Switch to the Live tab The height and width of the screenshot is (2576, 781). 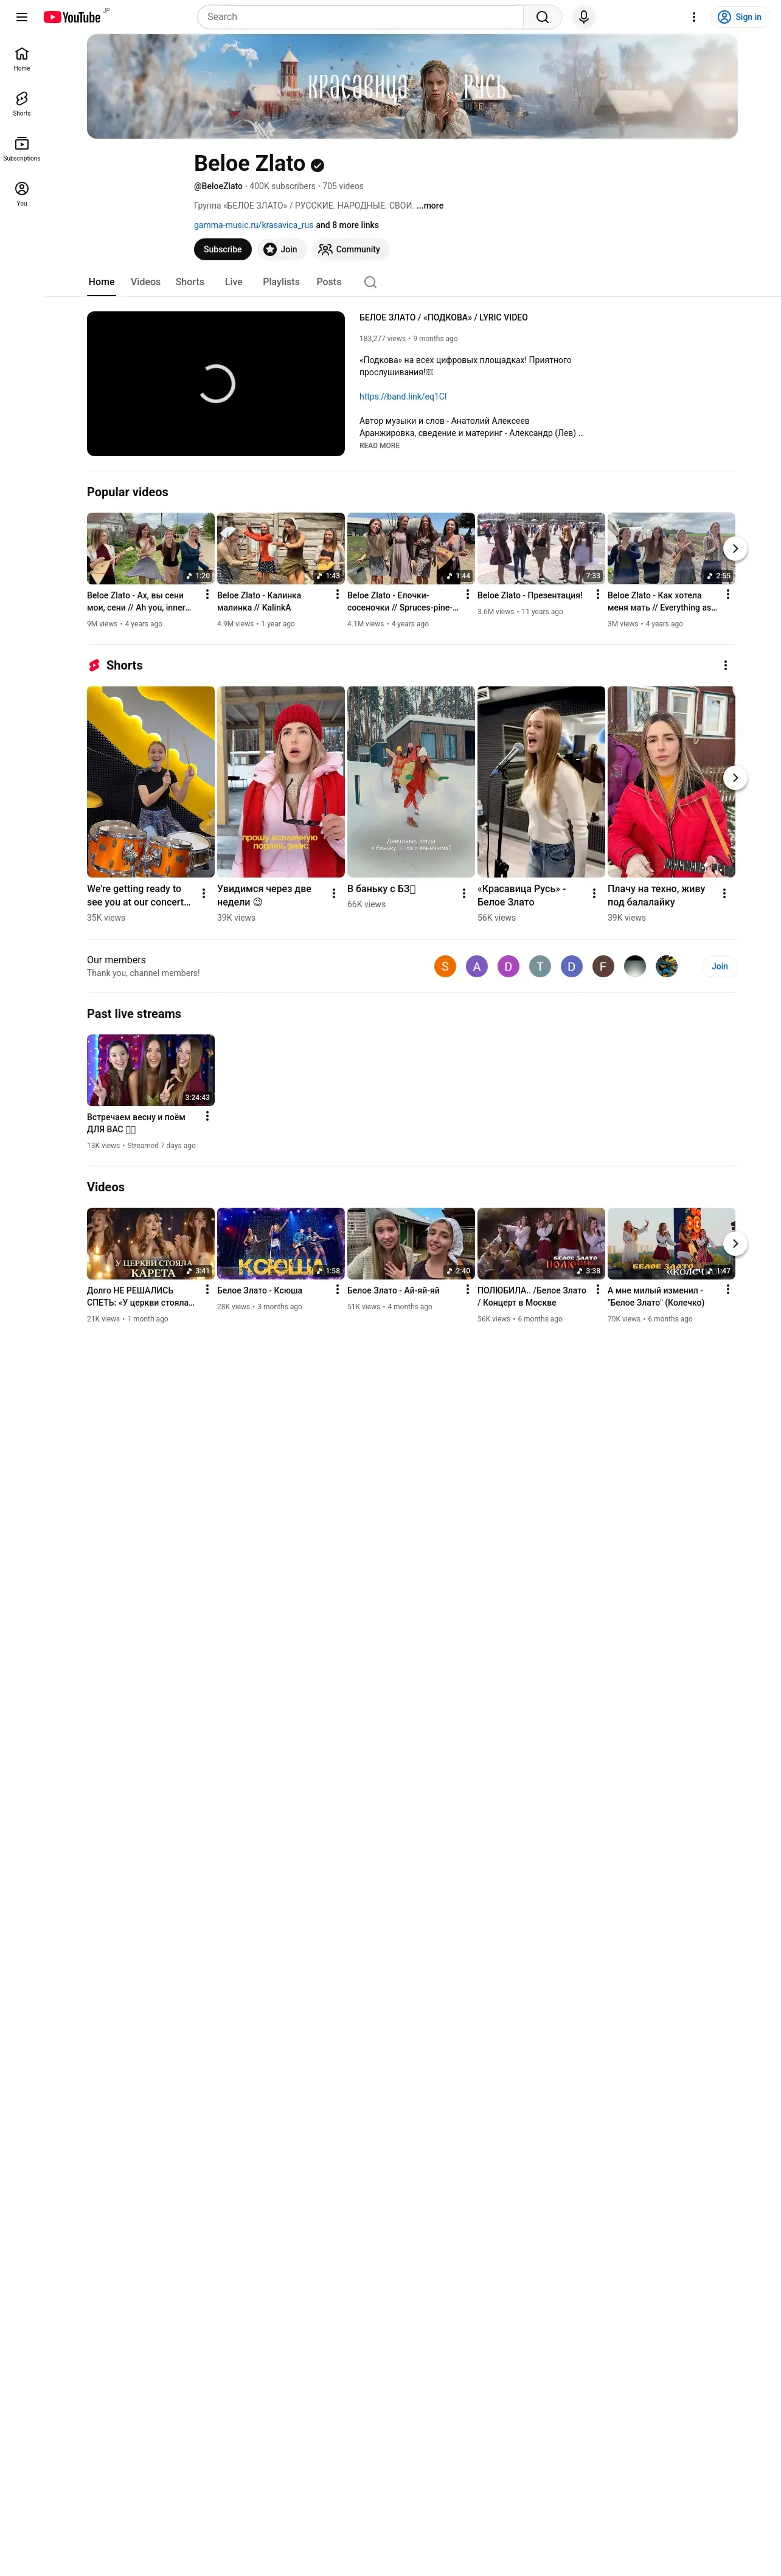[x=233, y=282]
